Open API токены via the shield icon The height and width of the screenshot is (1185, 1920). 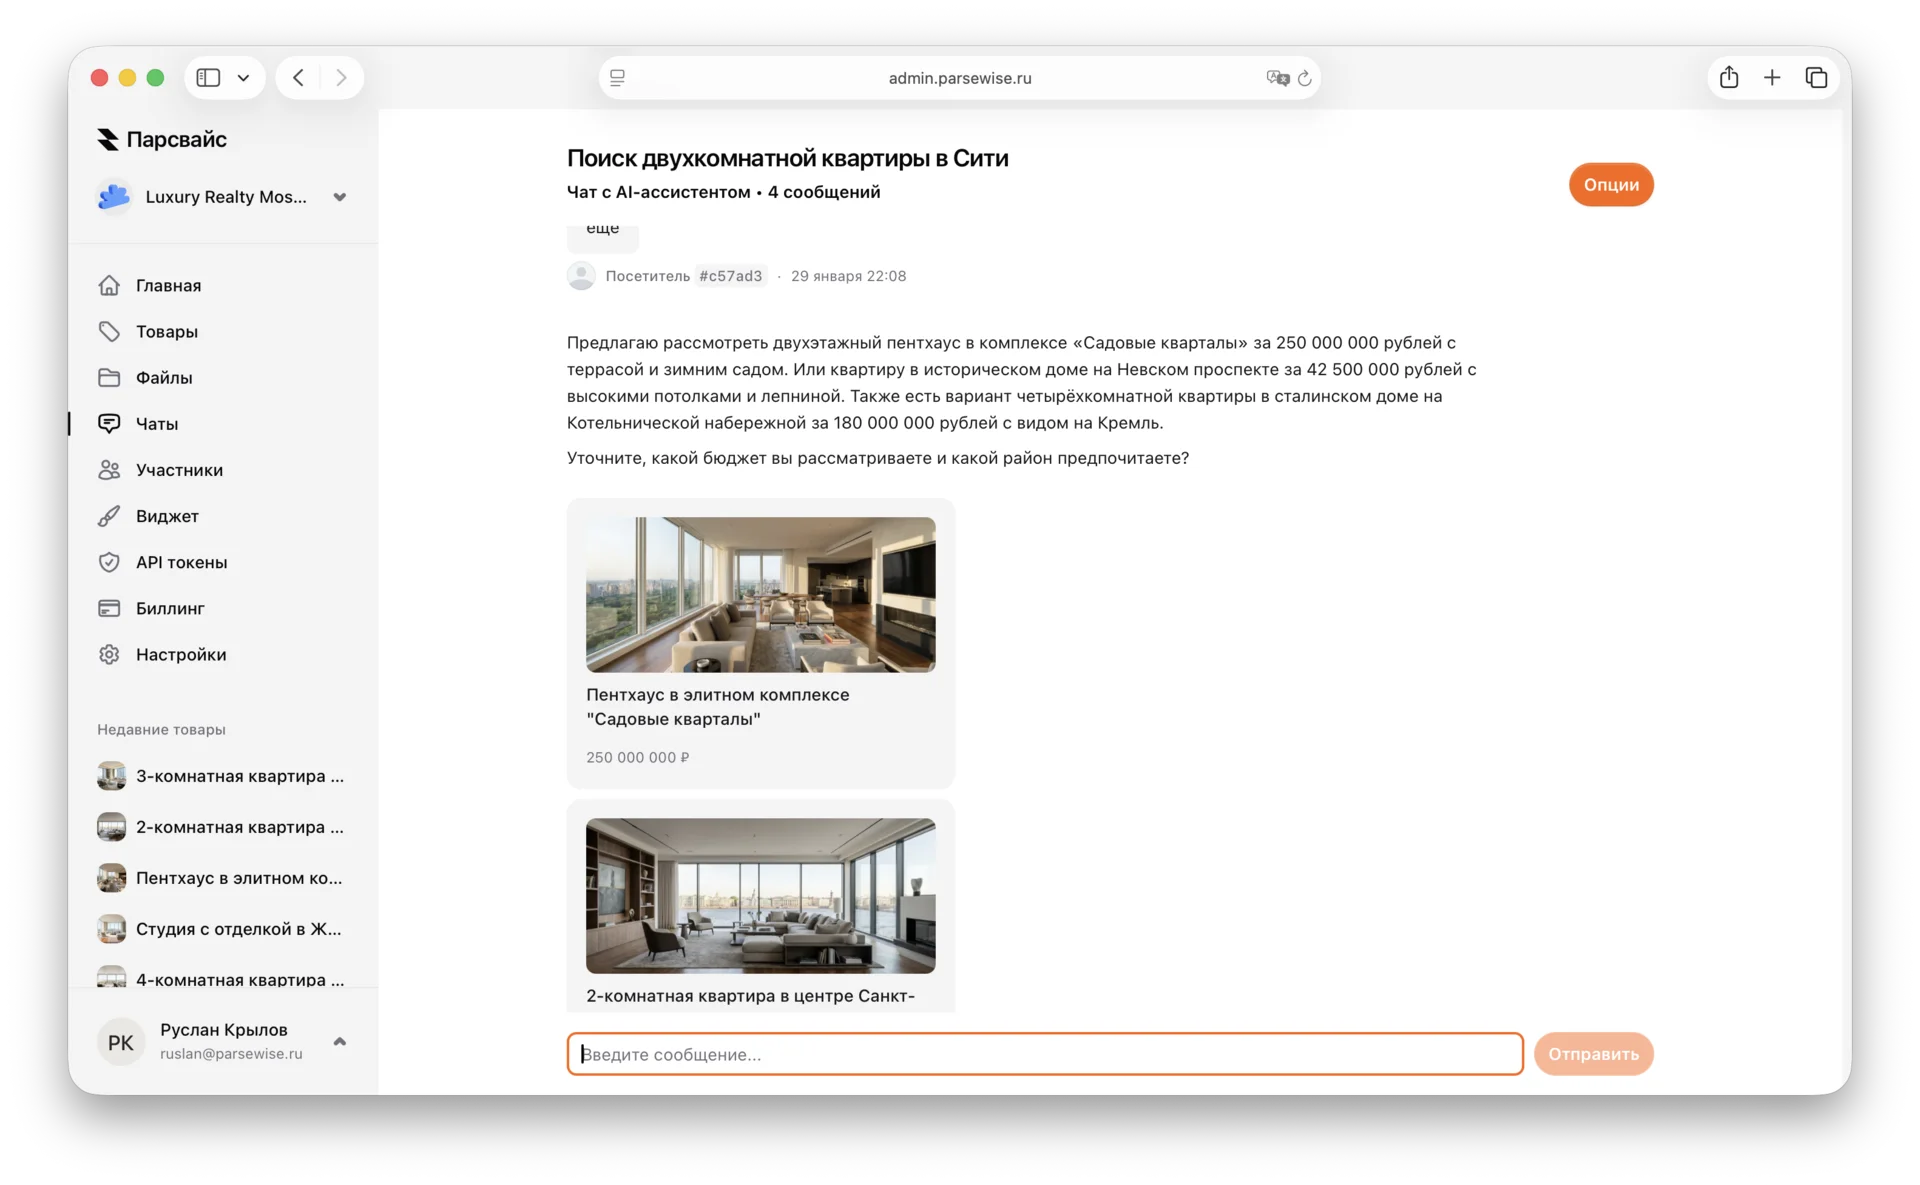click(109, 562)
